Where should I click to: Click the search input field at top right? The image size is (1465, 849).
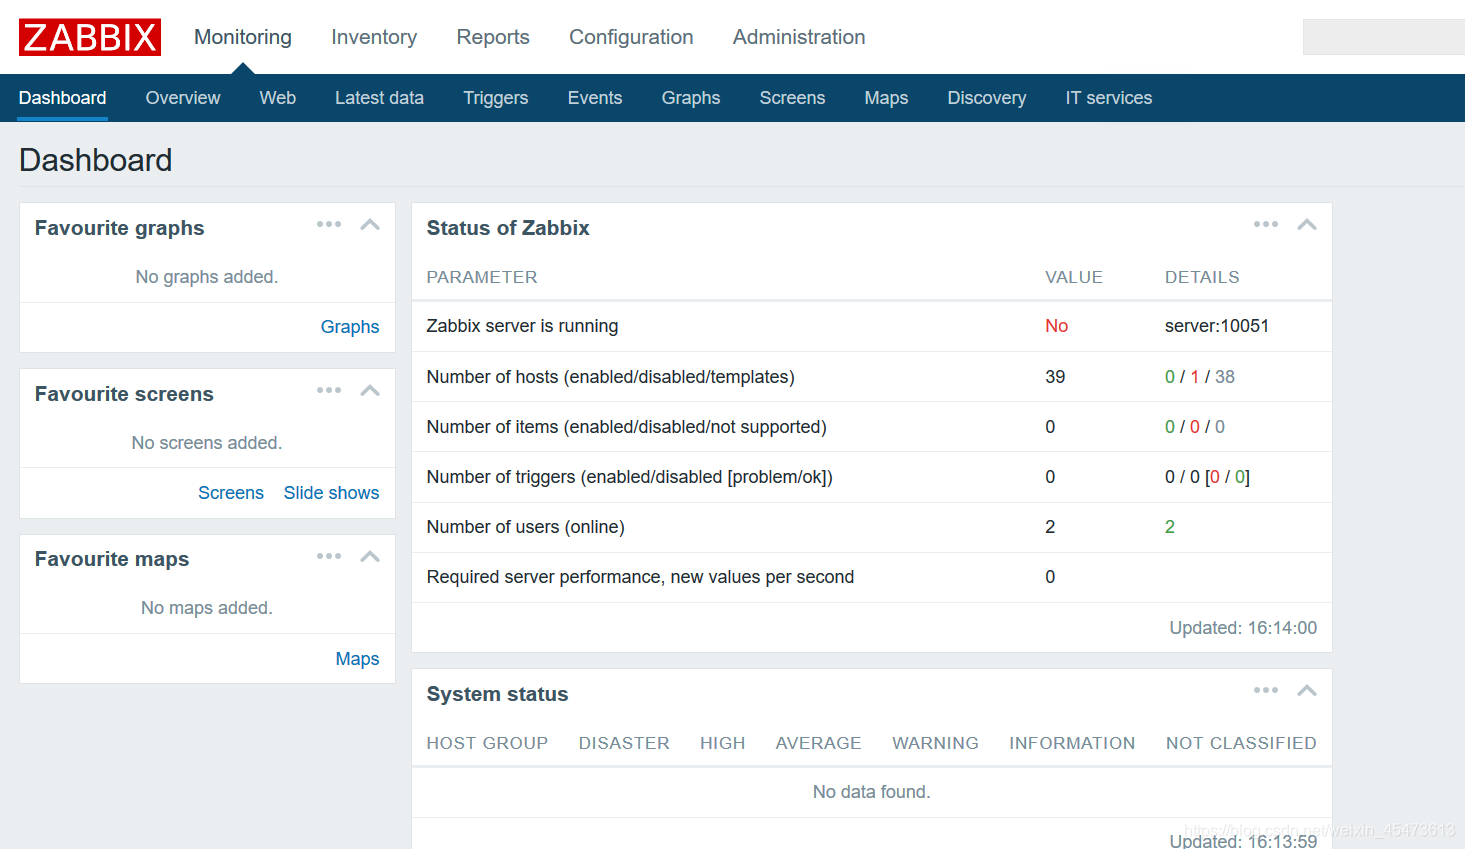(x=1383, y=37)
